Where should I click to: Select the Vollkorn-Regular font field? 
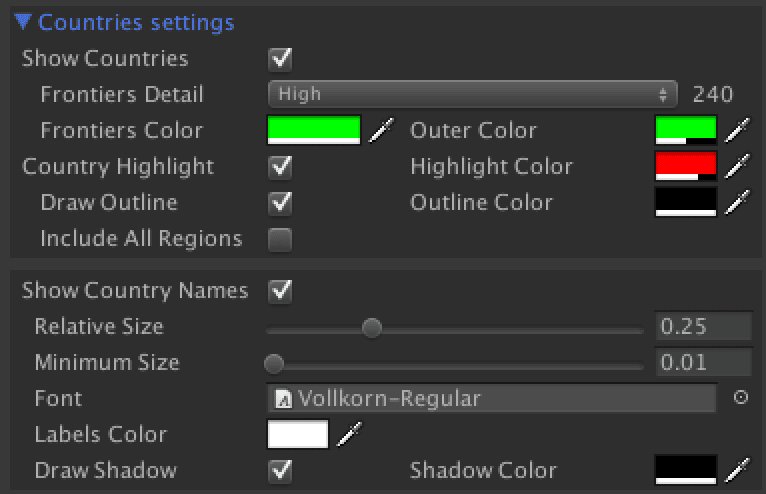pos(492,398)
